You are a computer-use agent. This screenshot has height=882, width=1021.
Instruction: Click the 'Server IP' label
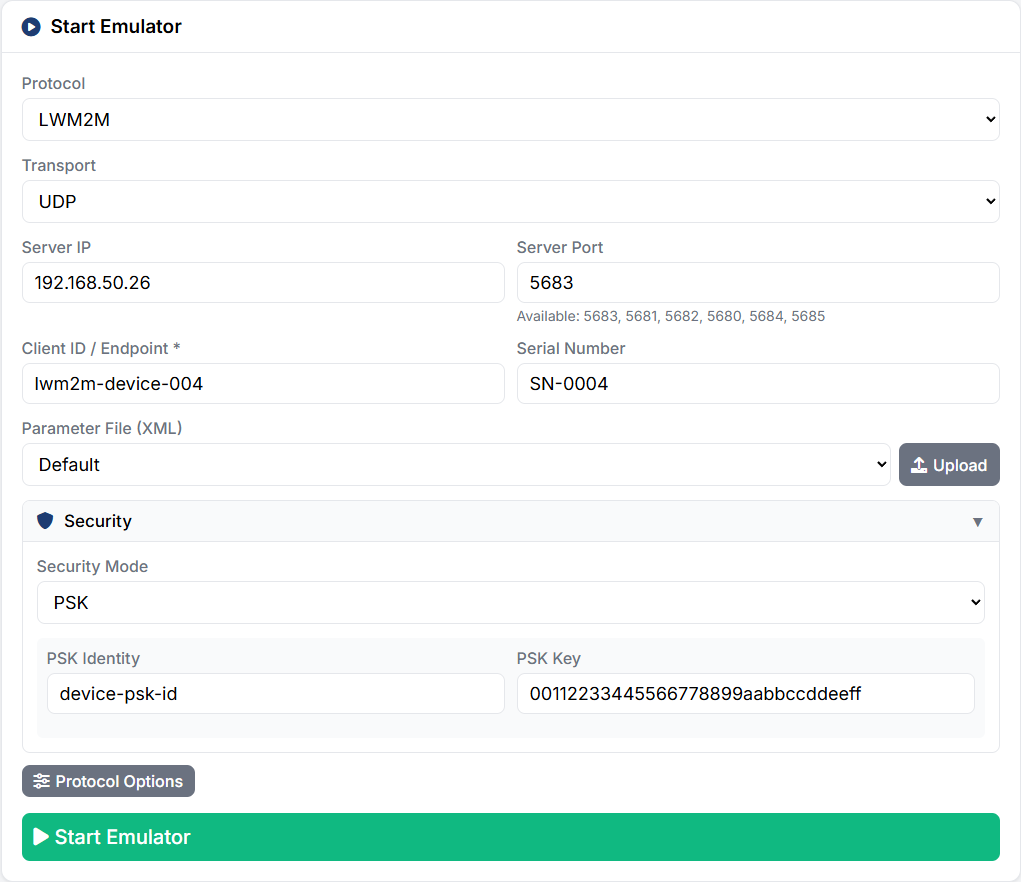56,247
